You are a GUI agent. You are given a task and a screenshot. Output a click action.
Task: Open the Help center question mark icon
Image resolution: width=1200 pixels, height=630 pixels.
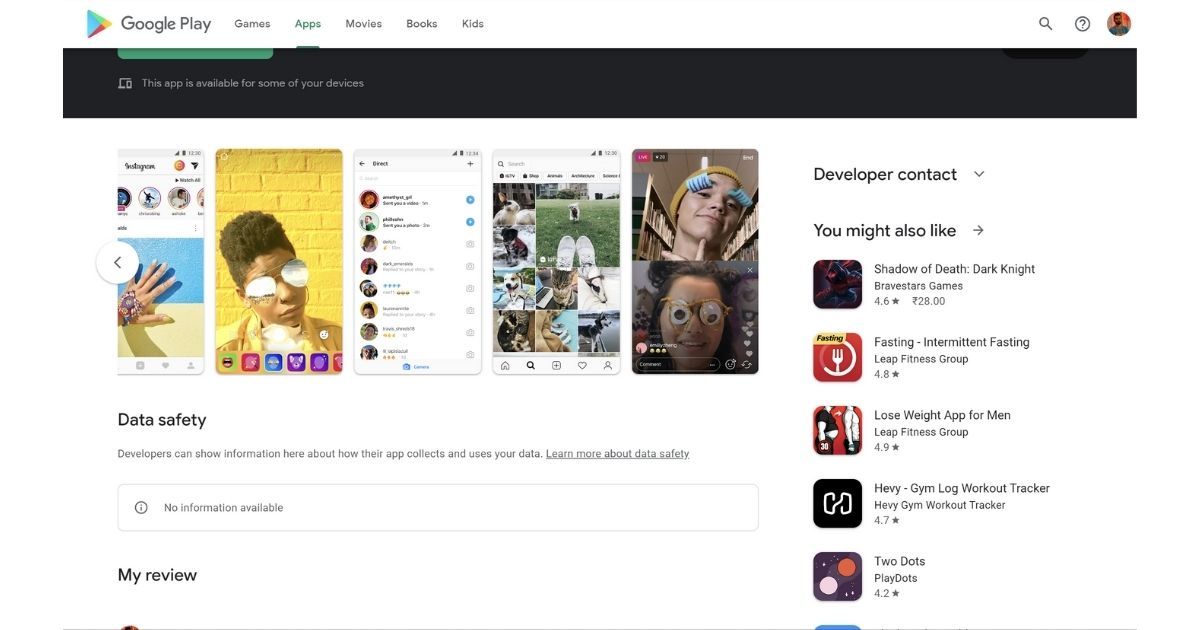tap(1082, 24)
